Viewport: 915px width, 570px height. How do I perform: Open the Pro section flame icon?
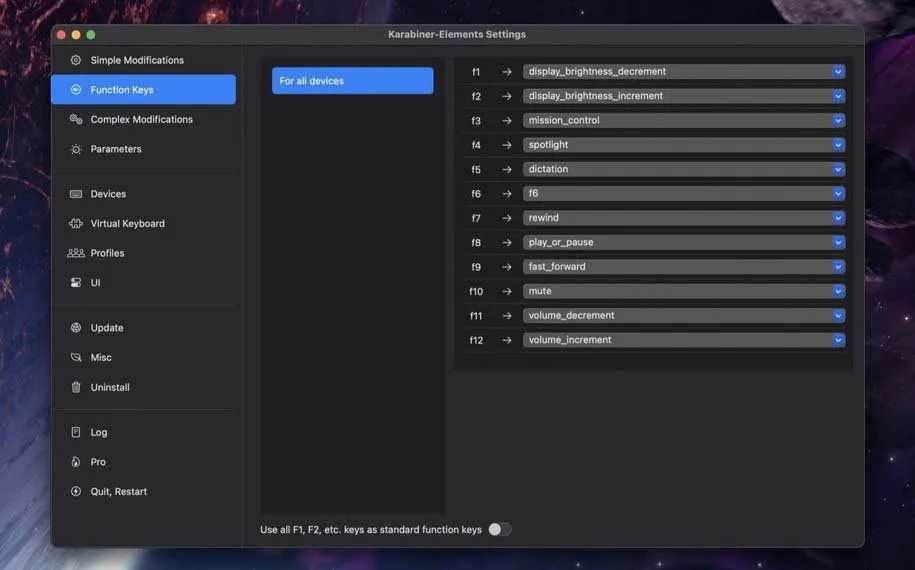76,462
